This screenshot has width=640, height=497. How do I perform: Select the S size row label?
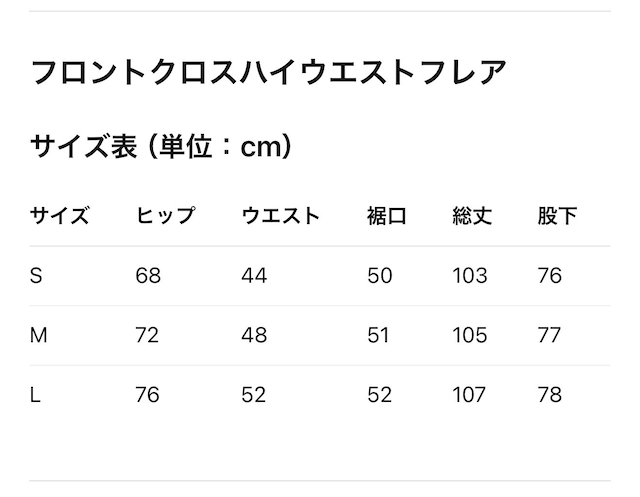coord(36,276)
